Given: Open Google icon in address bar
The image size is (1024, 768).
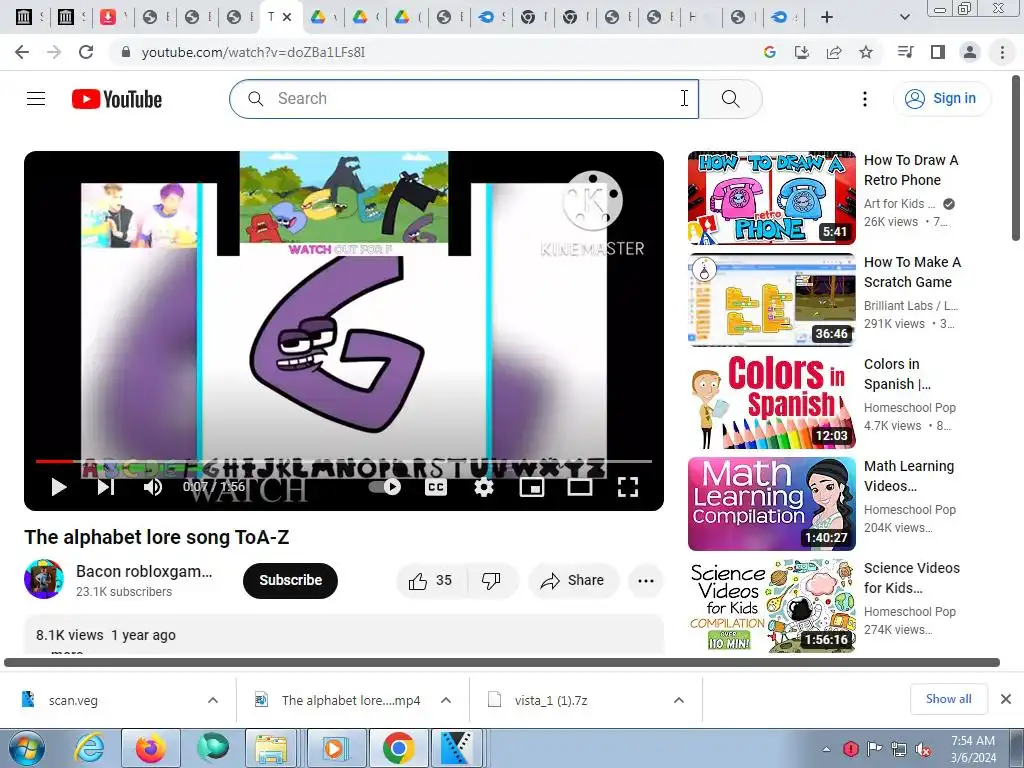Looking at the screenshot, I should (x=770, y=52).
